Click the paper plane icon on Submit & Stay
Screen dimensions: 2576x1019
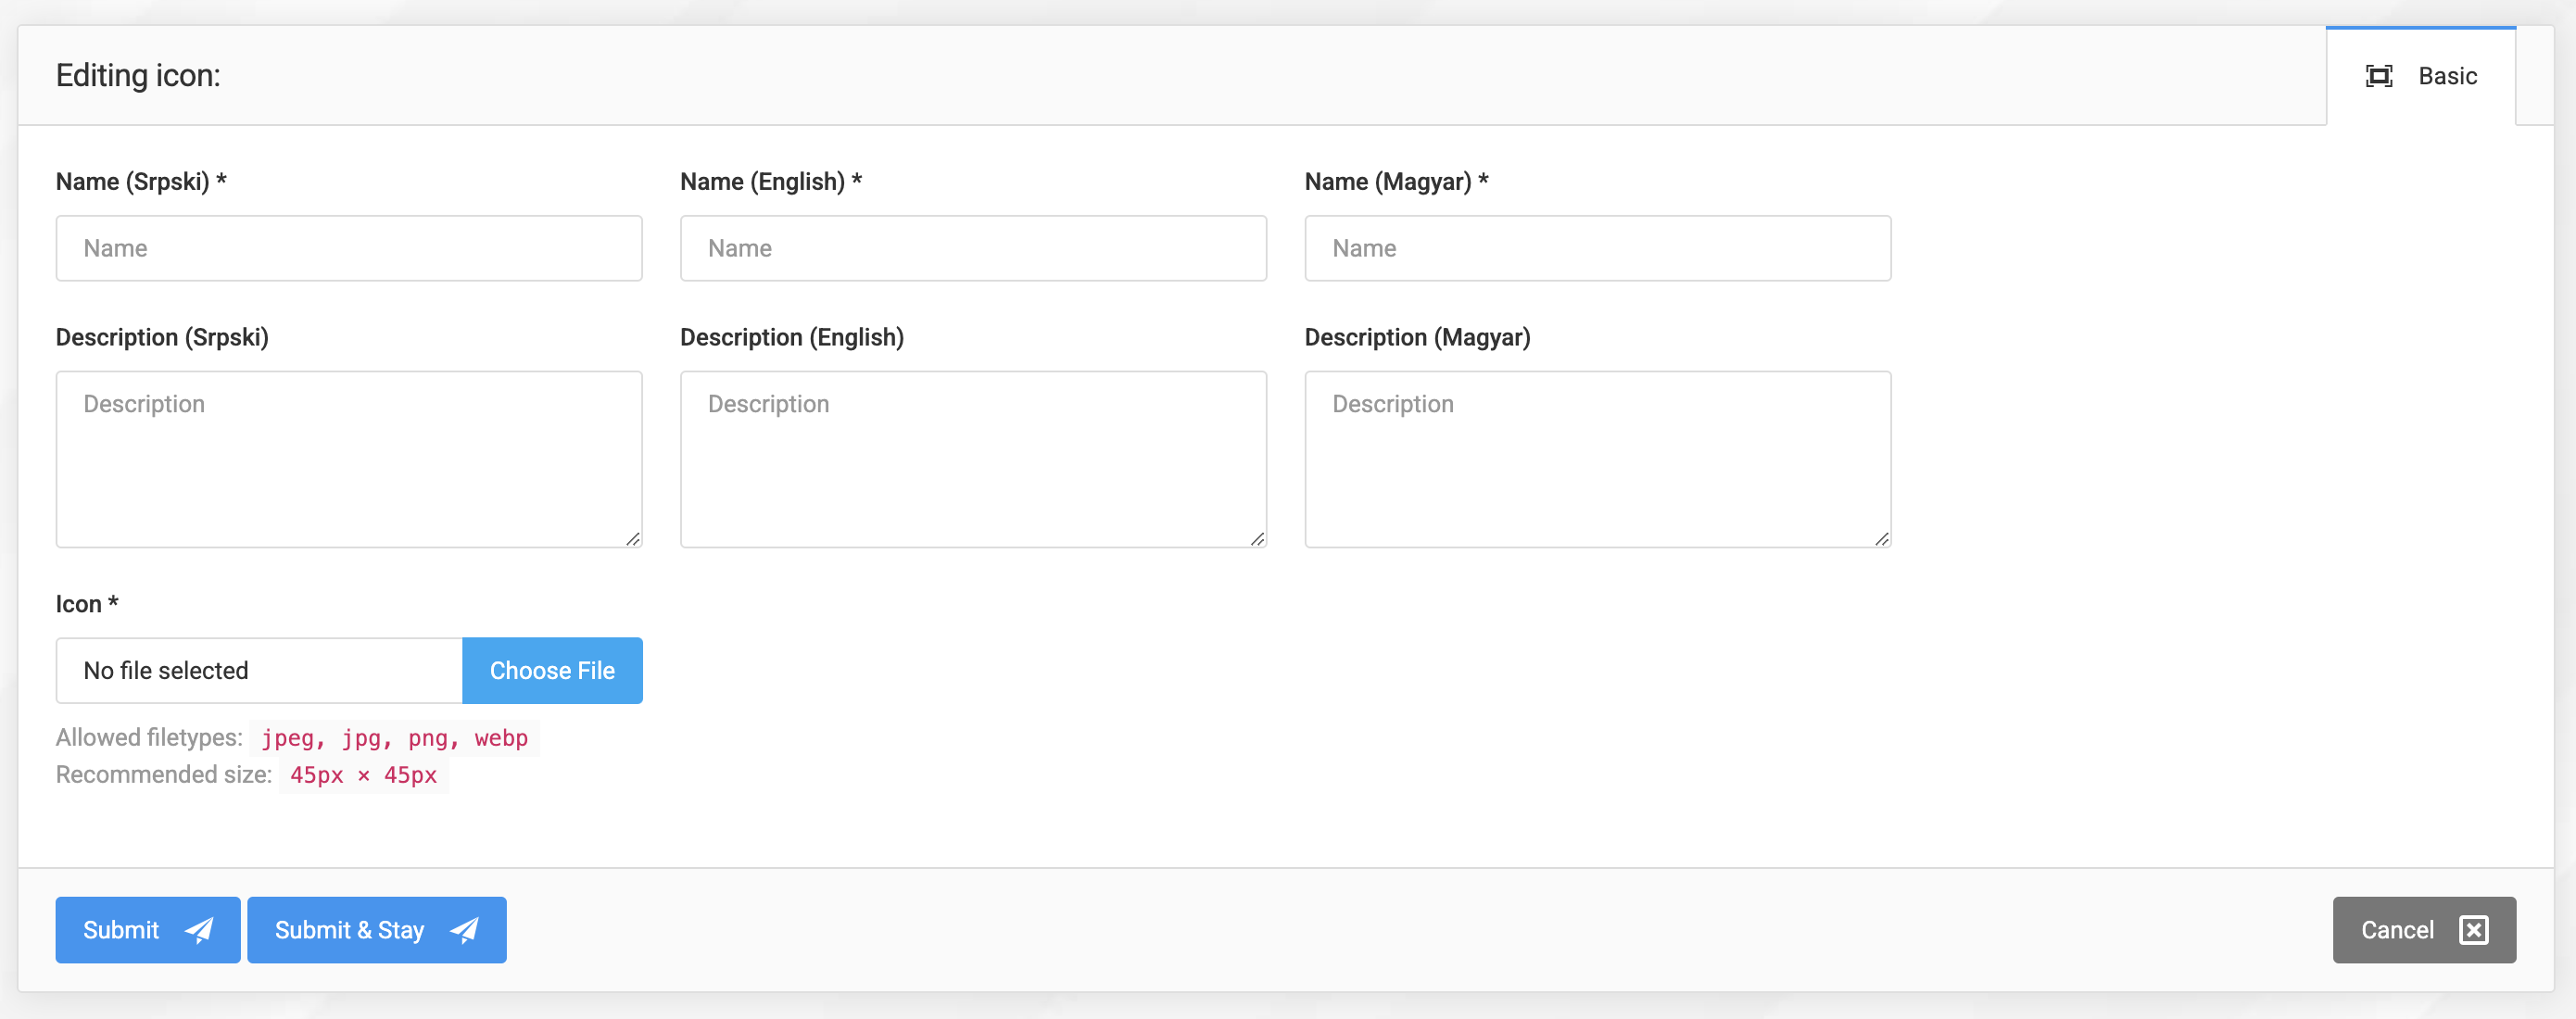[x=464, y=929]
